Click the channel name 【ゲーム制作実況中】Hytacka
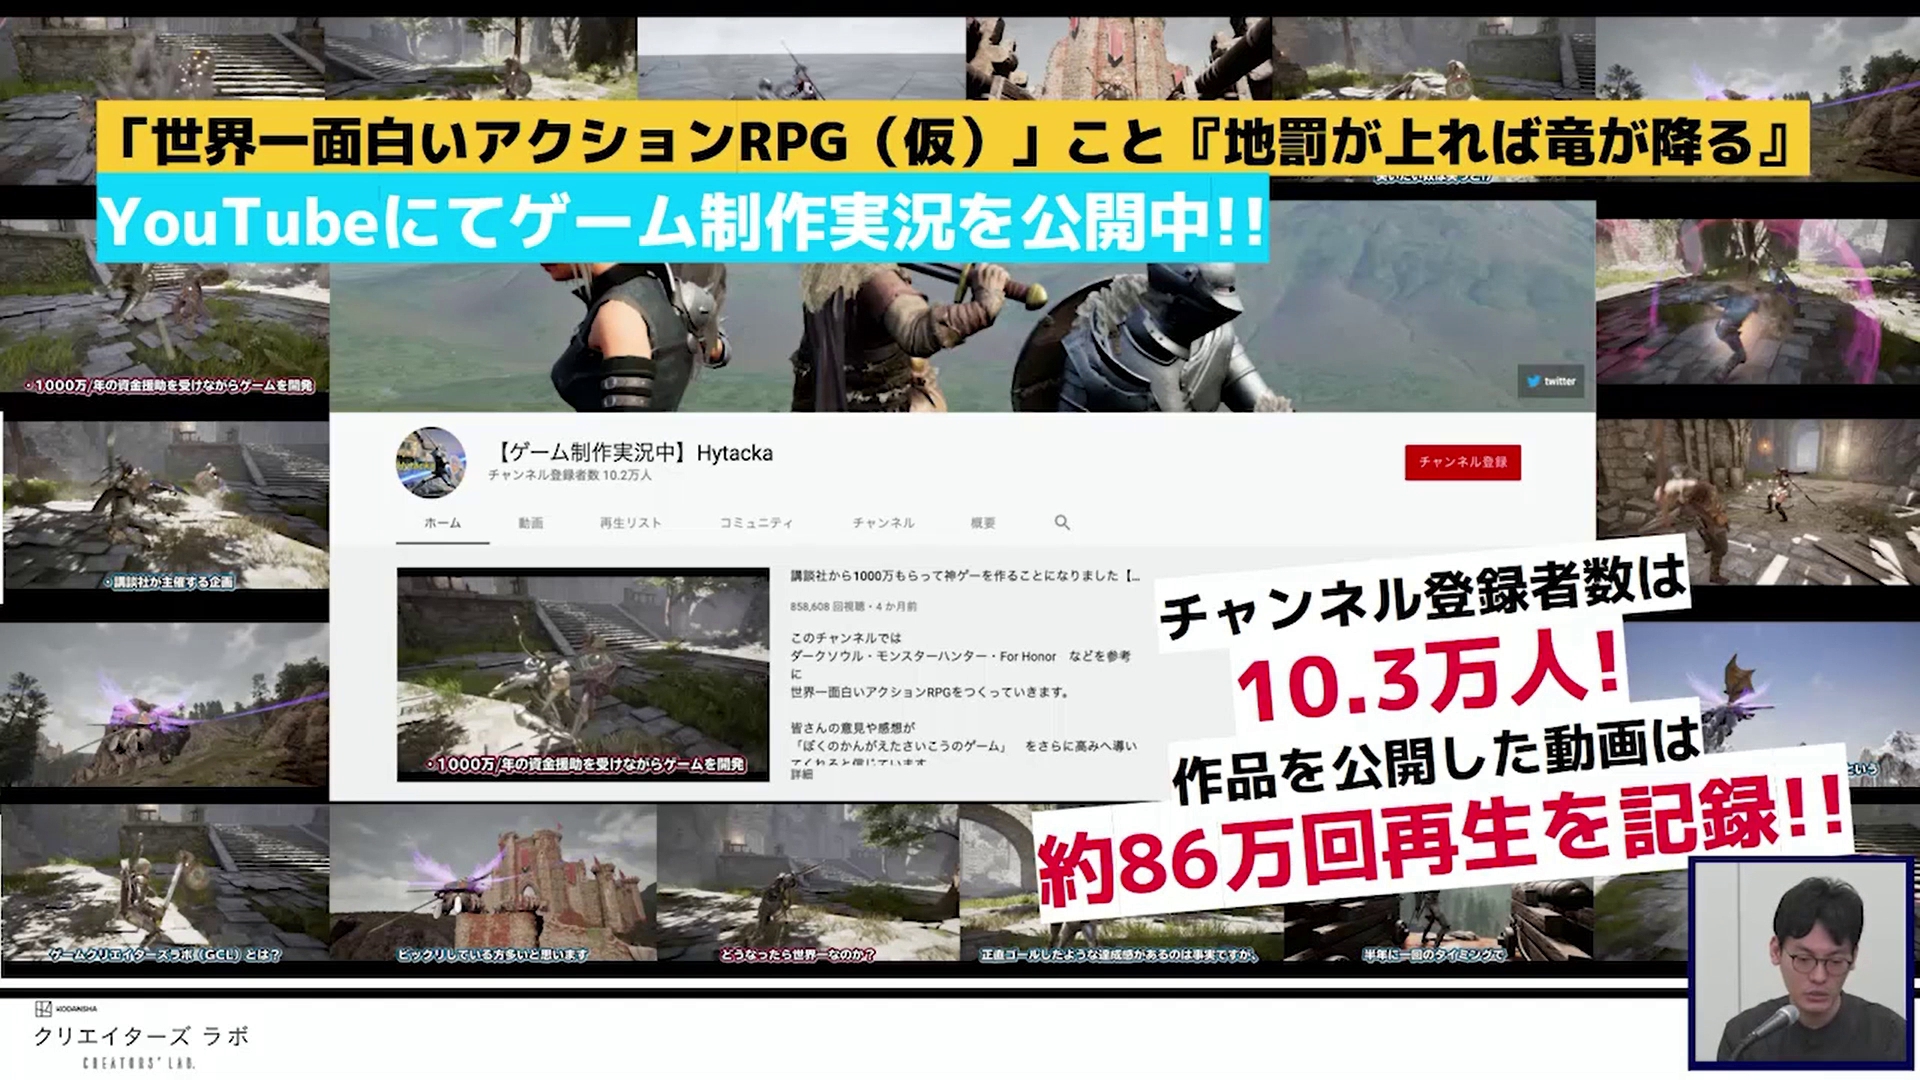This screenshot has width=1920, height=1080. 634,453
